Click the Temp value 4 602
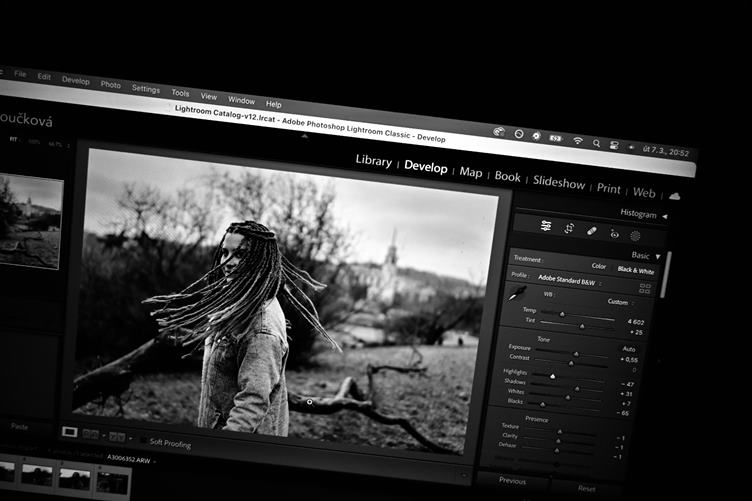The image size is (752, 501). tap(635, 322)
